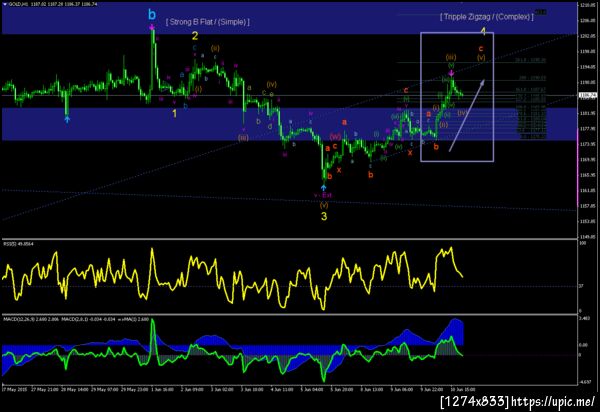This screenshot has width=600, height=412.
Task: Click the yellow wave '4' label
Action: click(483, 31)
